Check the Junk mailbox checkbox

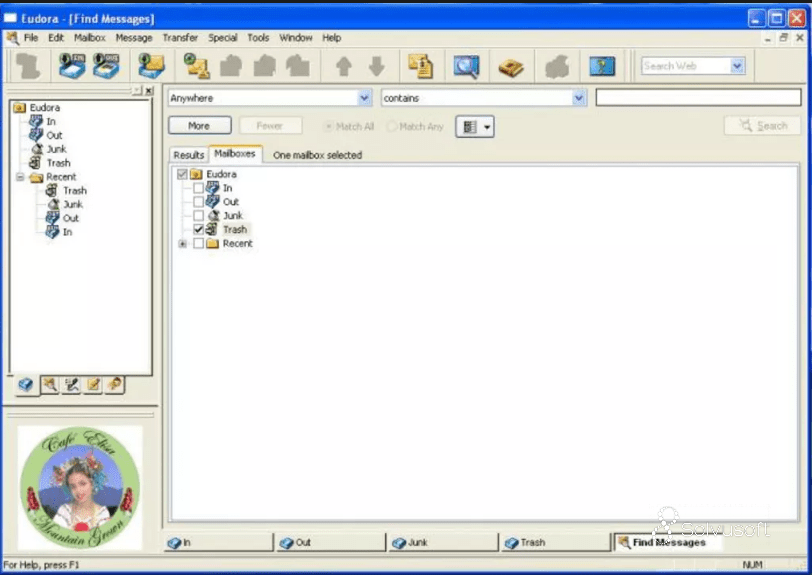coord(198,215)
